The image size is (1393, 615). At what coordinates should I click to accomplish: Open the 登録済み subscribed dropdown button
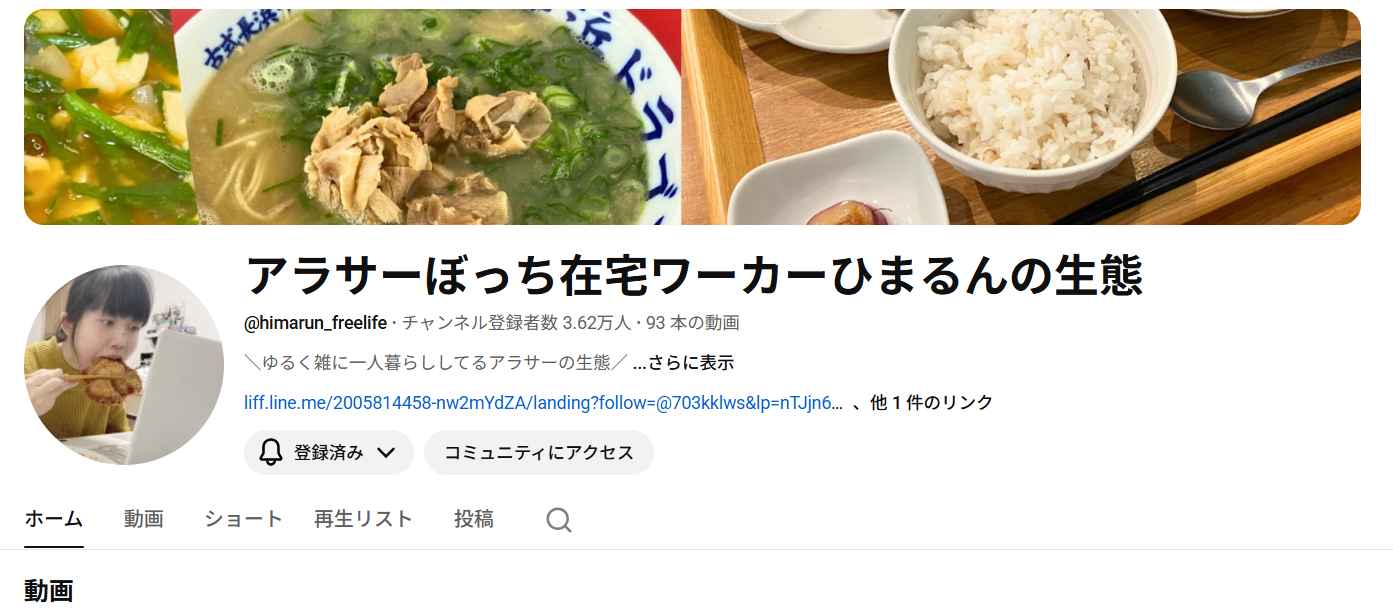(x=329, y=453)
